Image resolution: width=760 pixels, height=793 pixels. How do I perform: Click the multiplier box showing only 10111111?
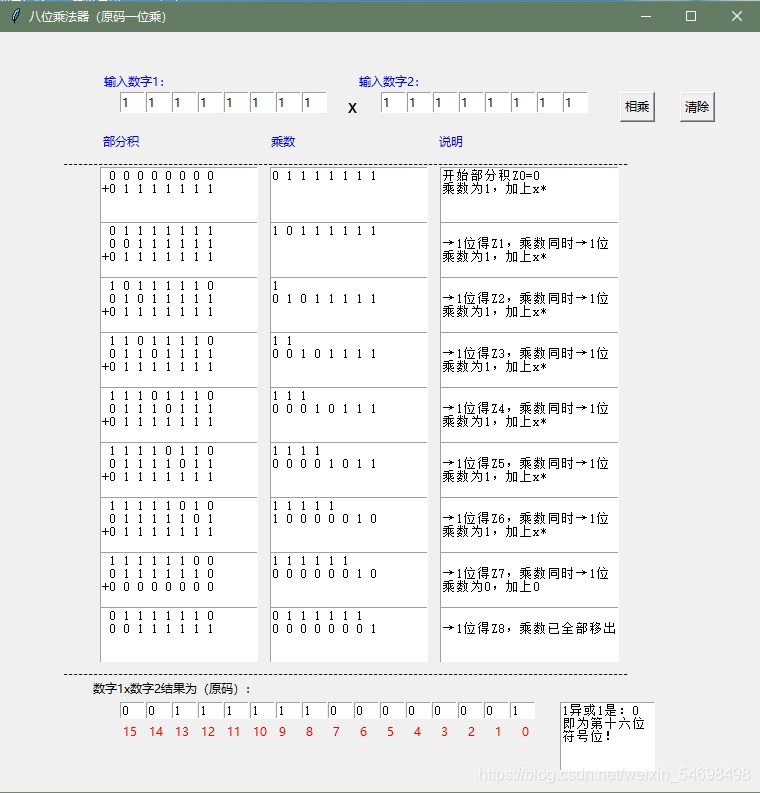(349, 250)
